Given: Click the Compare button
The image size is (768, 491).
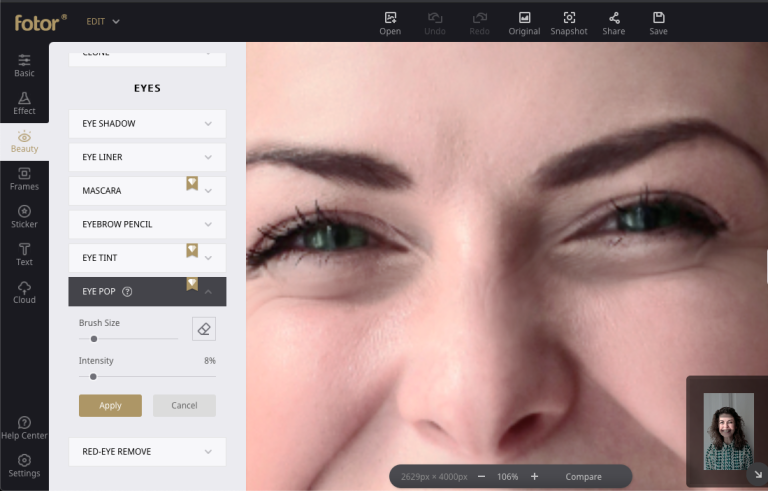Looking at the screenshot, I should 583,476.
